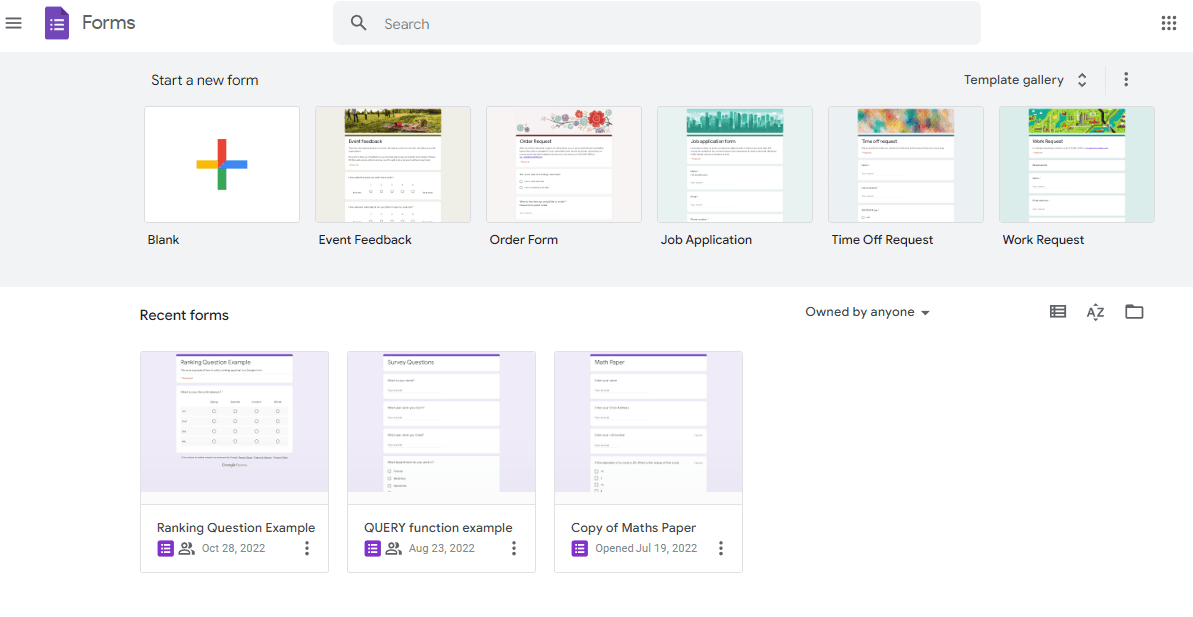Click the form icon under QUERY function example
Screen dimensions: 1193x617
tap(372, 548)
